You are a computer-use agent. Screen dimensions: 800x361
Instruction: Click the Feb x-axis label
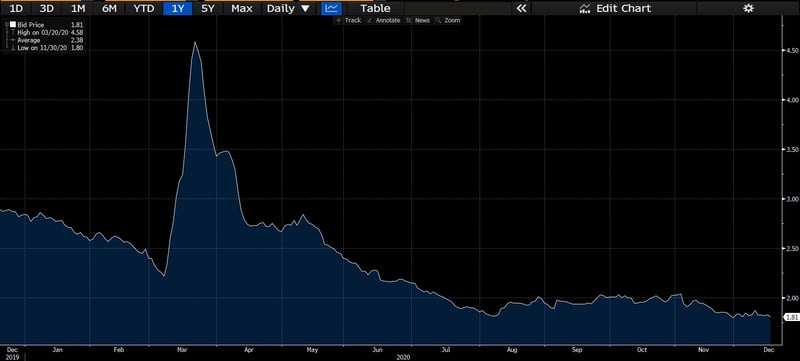click(119, 350)
